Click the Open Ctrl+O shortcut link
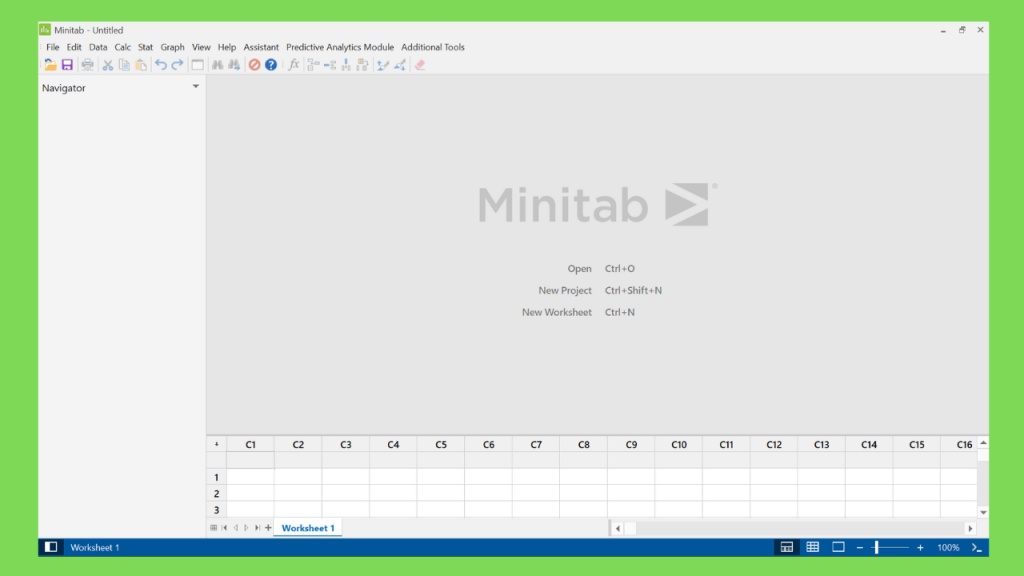Viewport: 1024px width, 576px height. coord(601,268)
